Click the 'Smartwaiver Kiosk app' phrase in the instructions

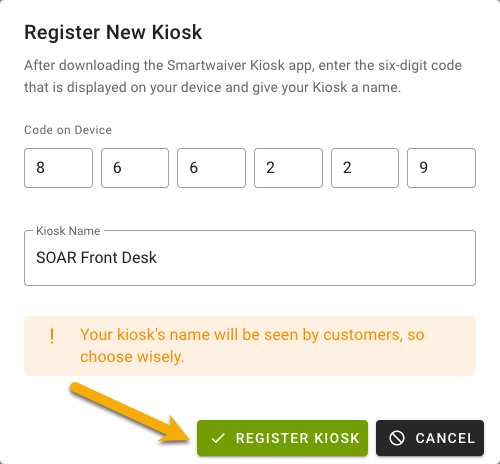point(240,65)
